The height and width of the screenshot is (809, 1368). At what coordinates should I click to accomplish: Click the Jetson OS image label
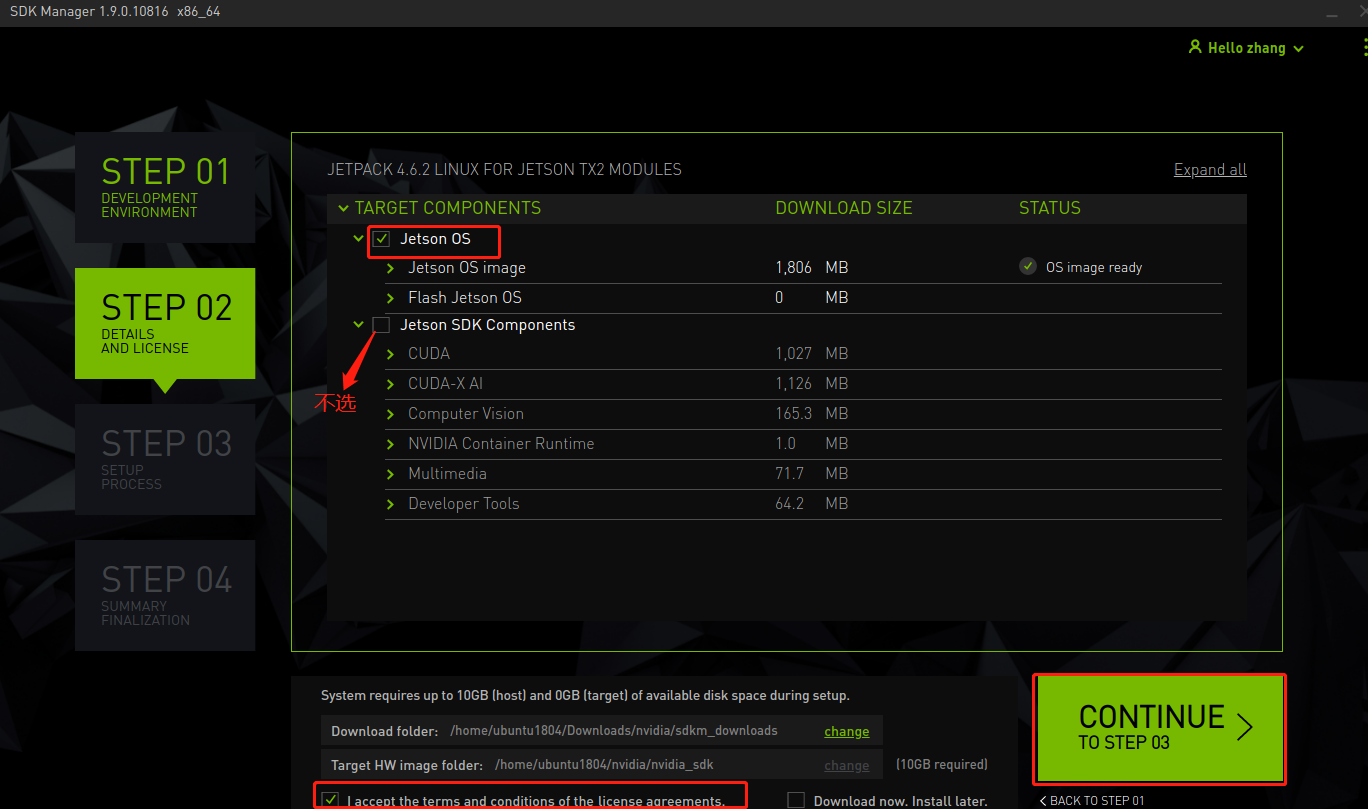click(x=467, y=268)
